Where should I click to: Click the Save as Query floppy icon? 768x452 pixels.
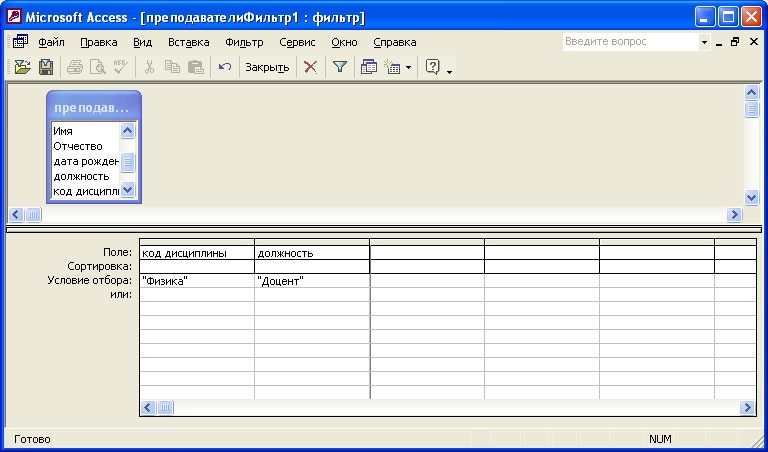46,67
